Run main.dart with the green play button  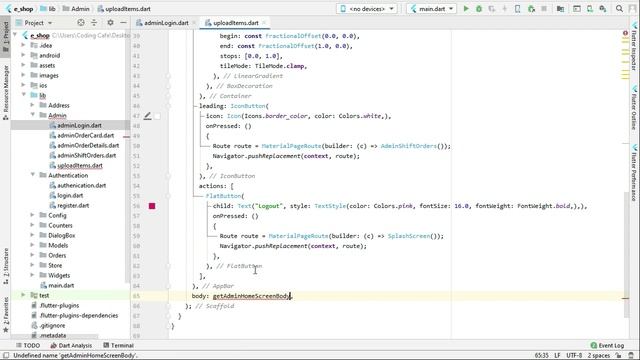466,9
